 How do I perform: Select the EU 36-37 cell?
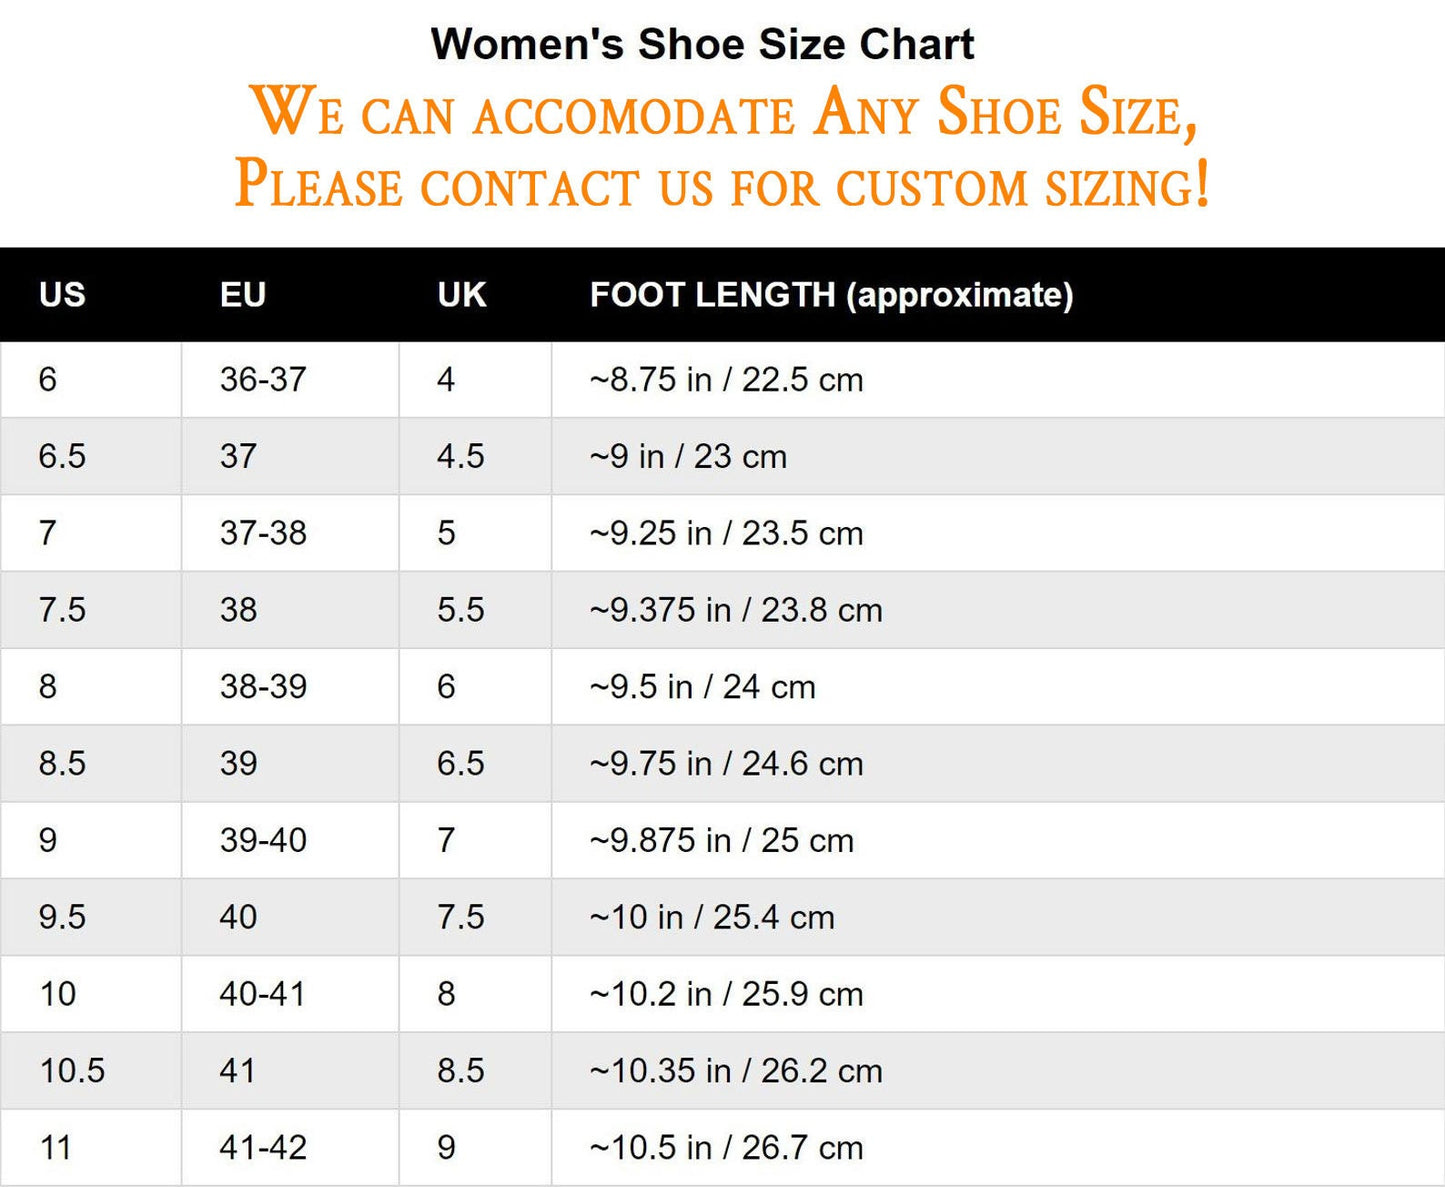[x=263, y=380]
